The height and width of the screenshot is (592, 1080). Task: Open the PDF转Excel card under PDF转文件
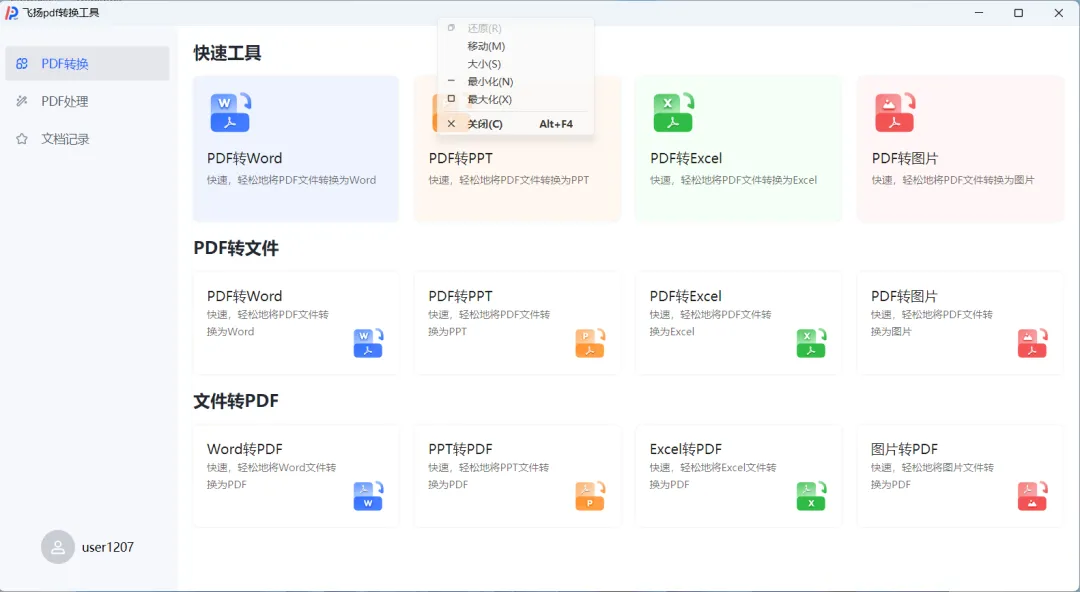pos(738,322)
